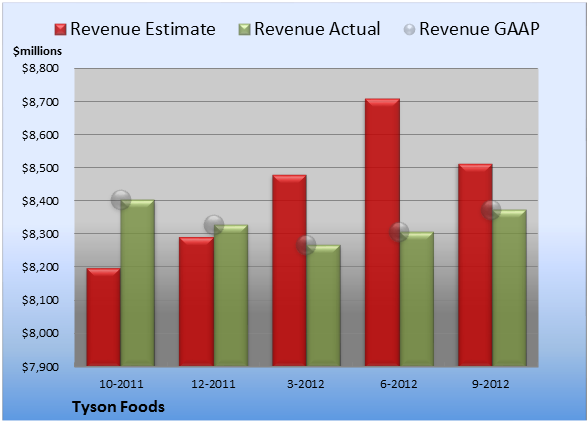Viewport: 588px width, 422px height.
Task: Click the Tyson Foods chart title
Action: tap(118, 407)
